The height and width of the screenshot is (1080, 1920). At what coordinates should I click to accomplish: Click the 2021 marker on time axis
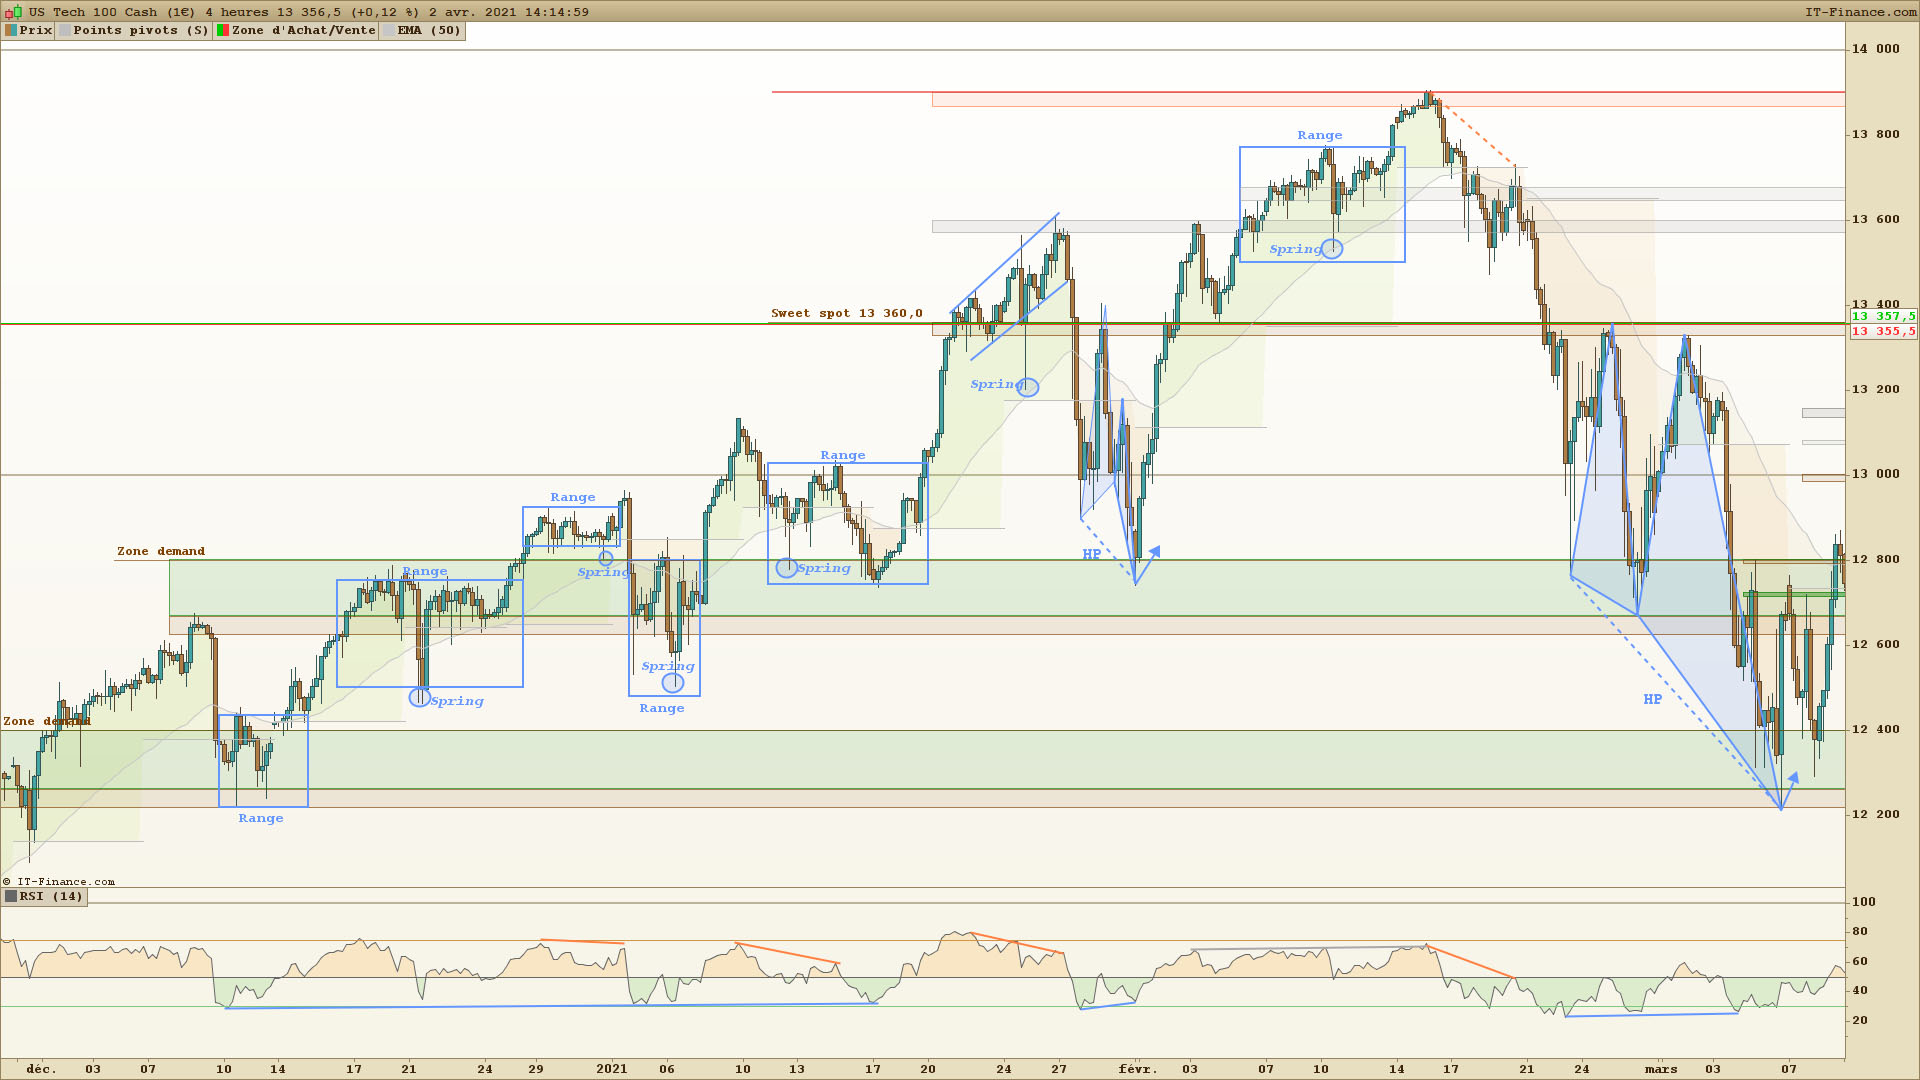pyautogui.click(x=611, y=1069)
